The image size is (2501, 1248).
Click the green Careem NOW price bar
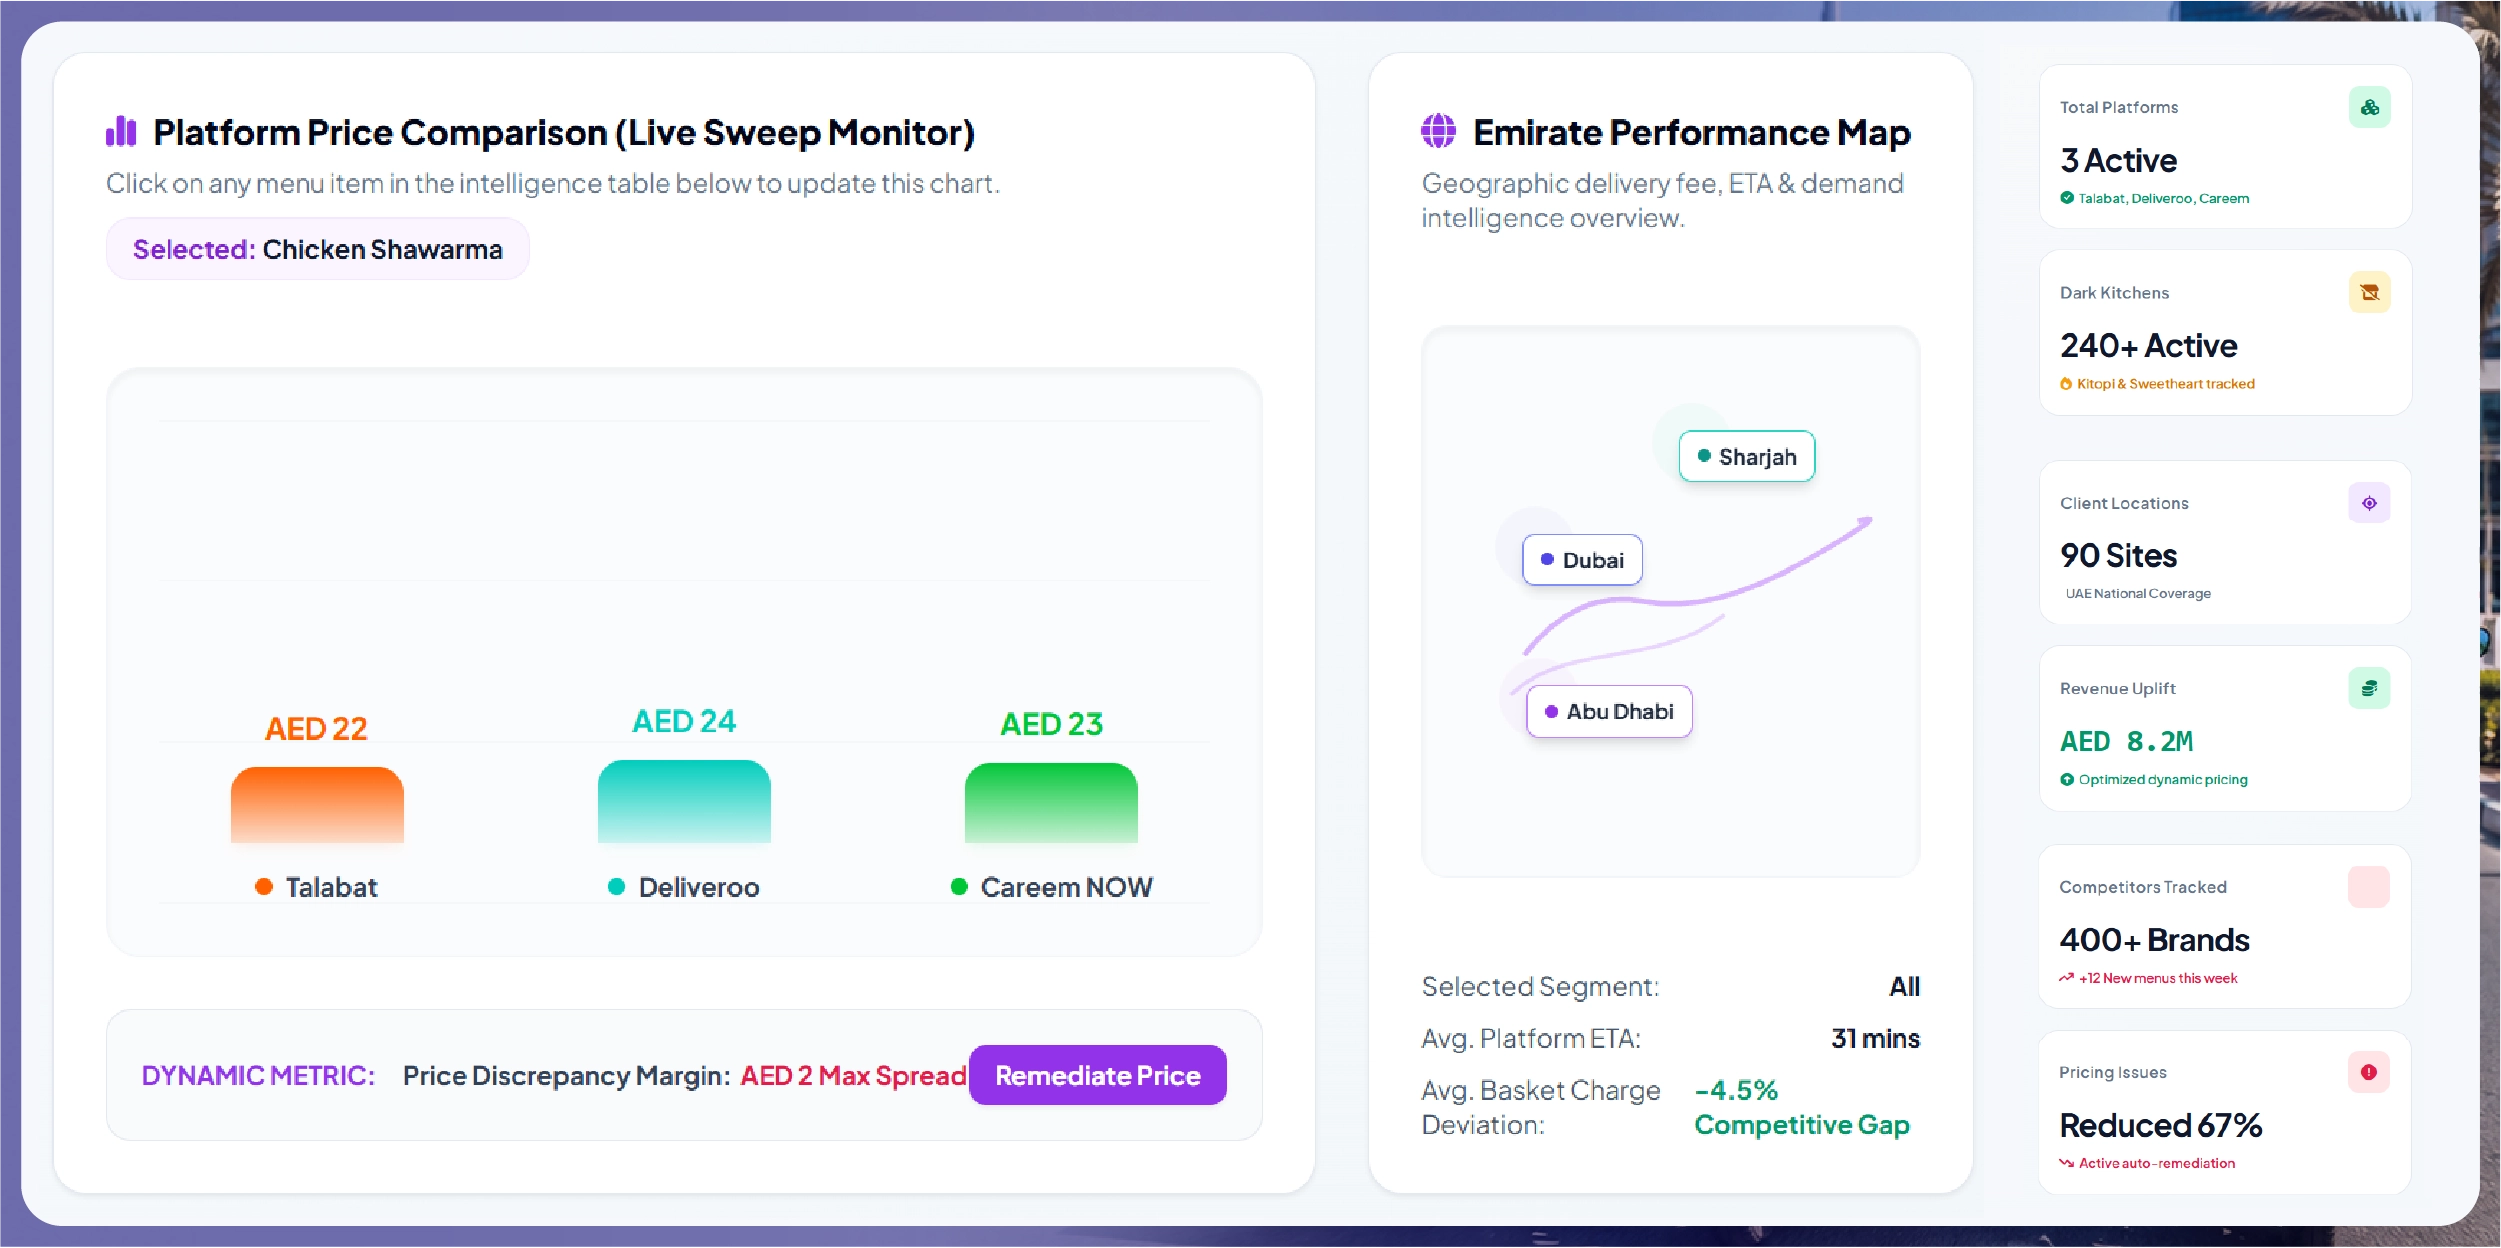click(1051, 803)
